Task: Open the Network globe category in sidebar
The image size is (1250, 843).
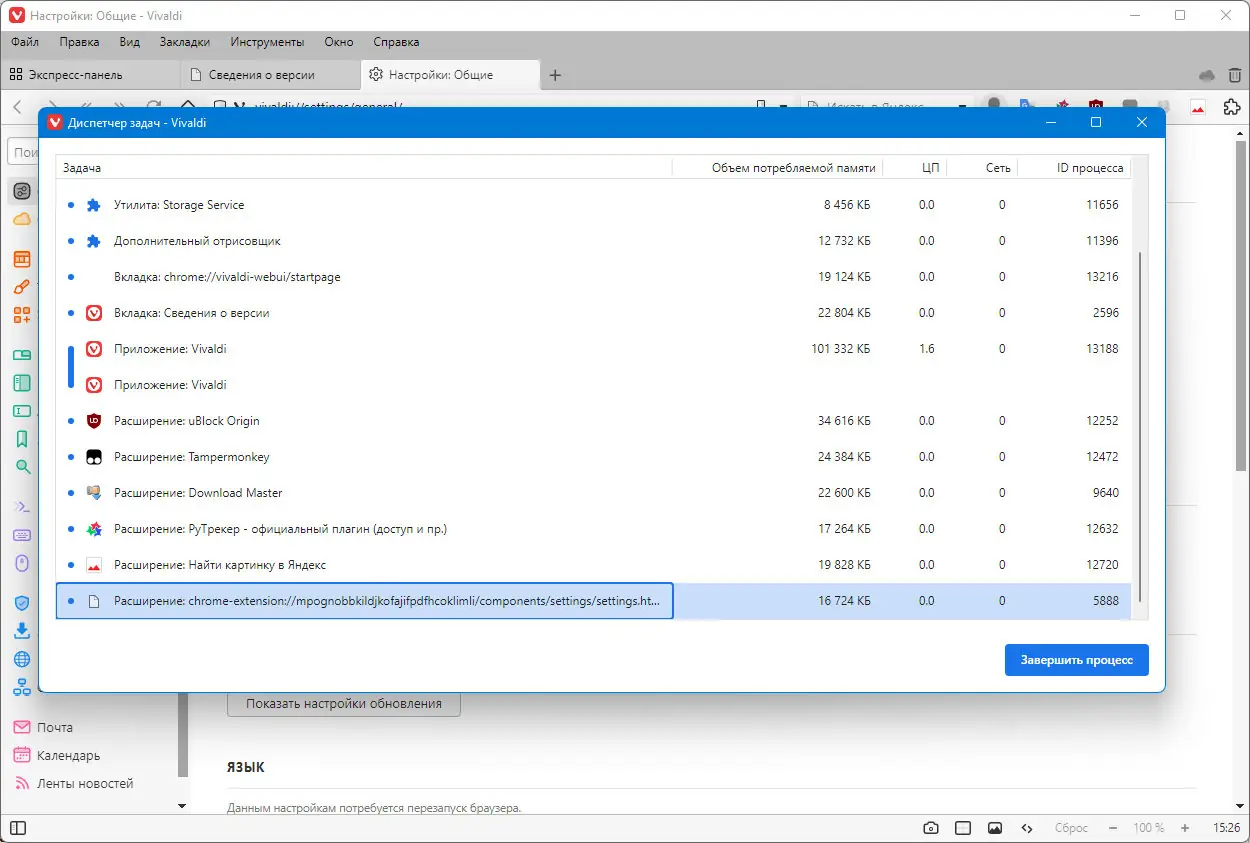Action: point(21,659)
